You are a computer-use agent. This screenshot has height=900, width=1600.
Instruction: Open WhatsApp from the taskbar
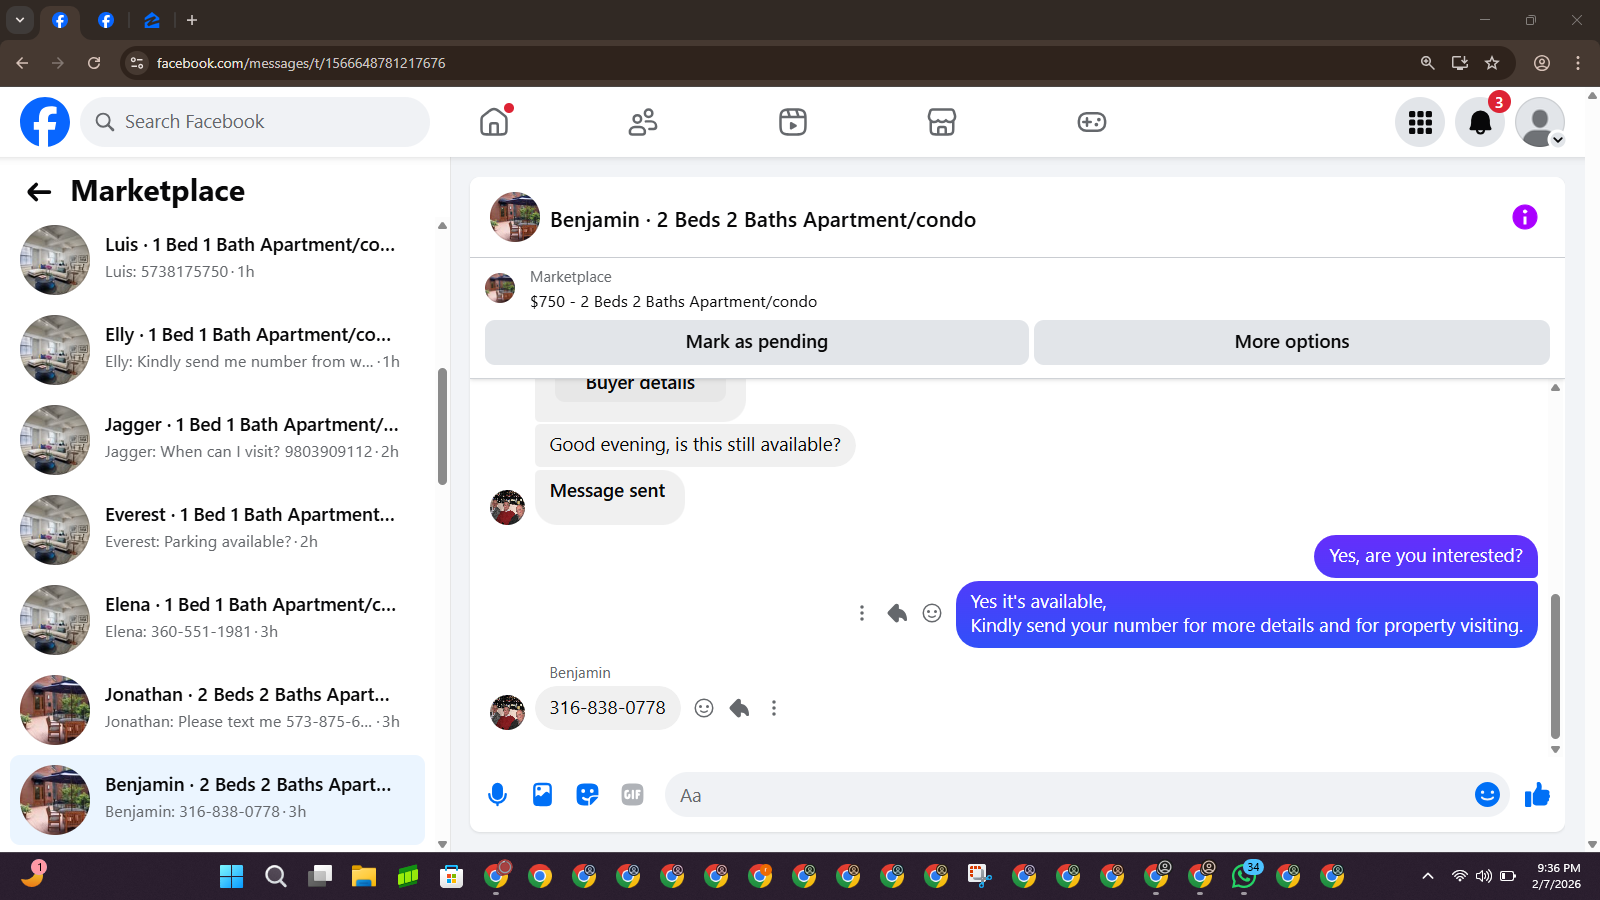[x=1244, y=877]
